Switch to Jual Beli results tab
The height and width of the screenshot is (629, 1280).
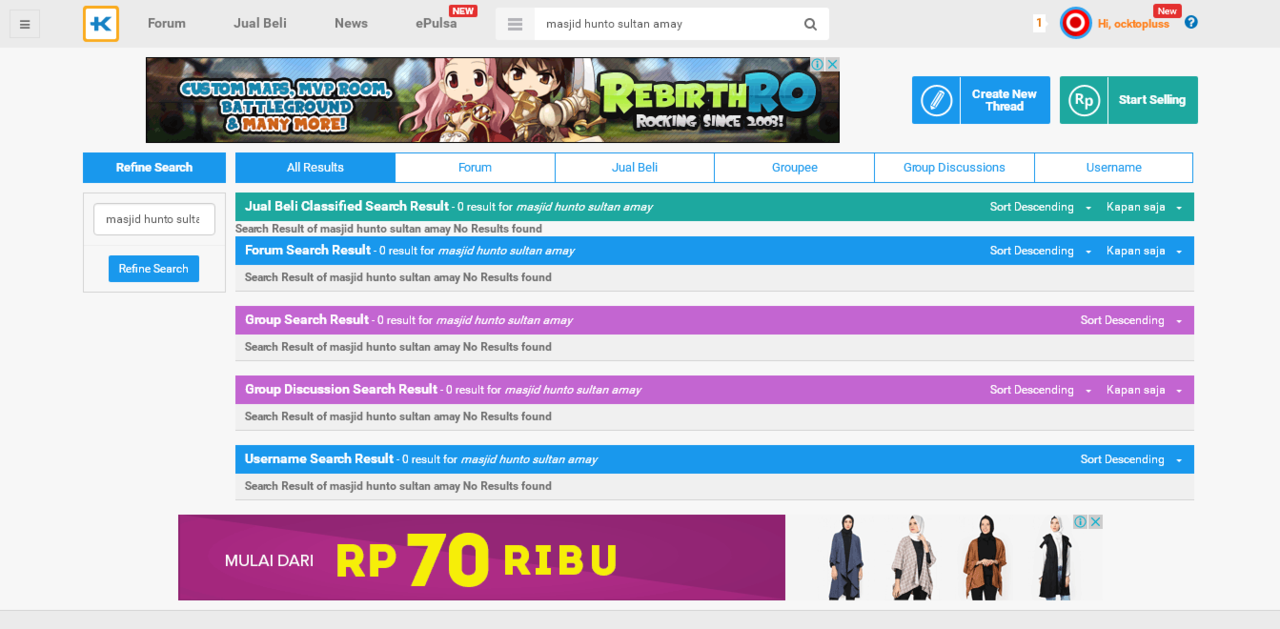pos(635,167)
